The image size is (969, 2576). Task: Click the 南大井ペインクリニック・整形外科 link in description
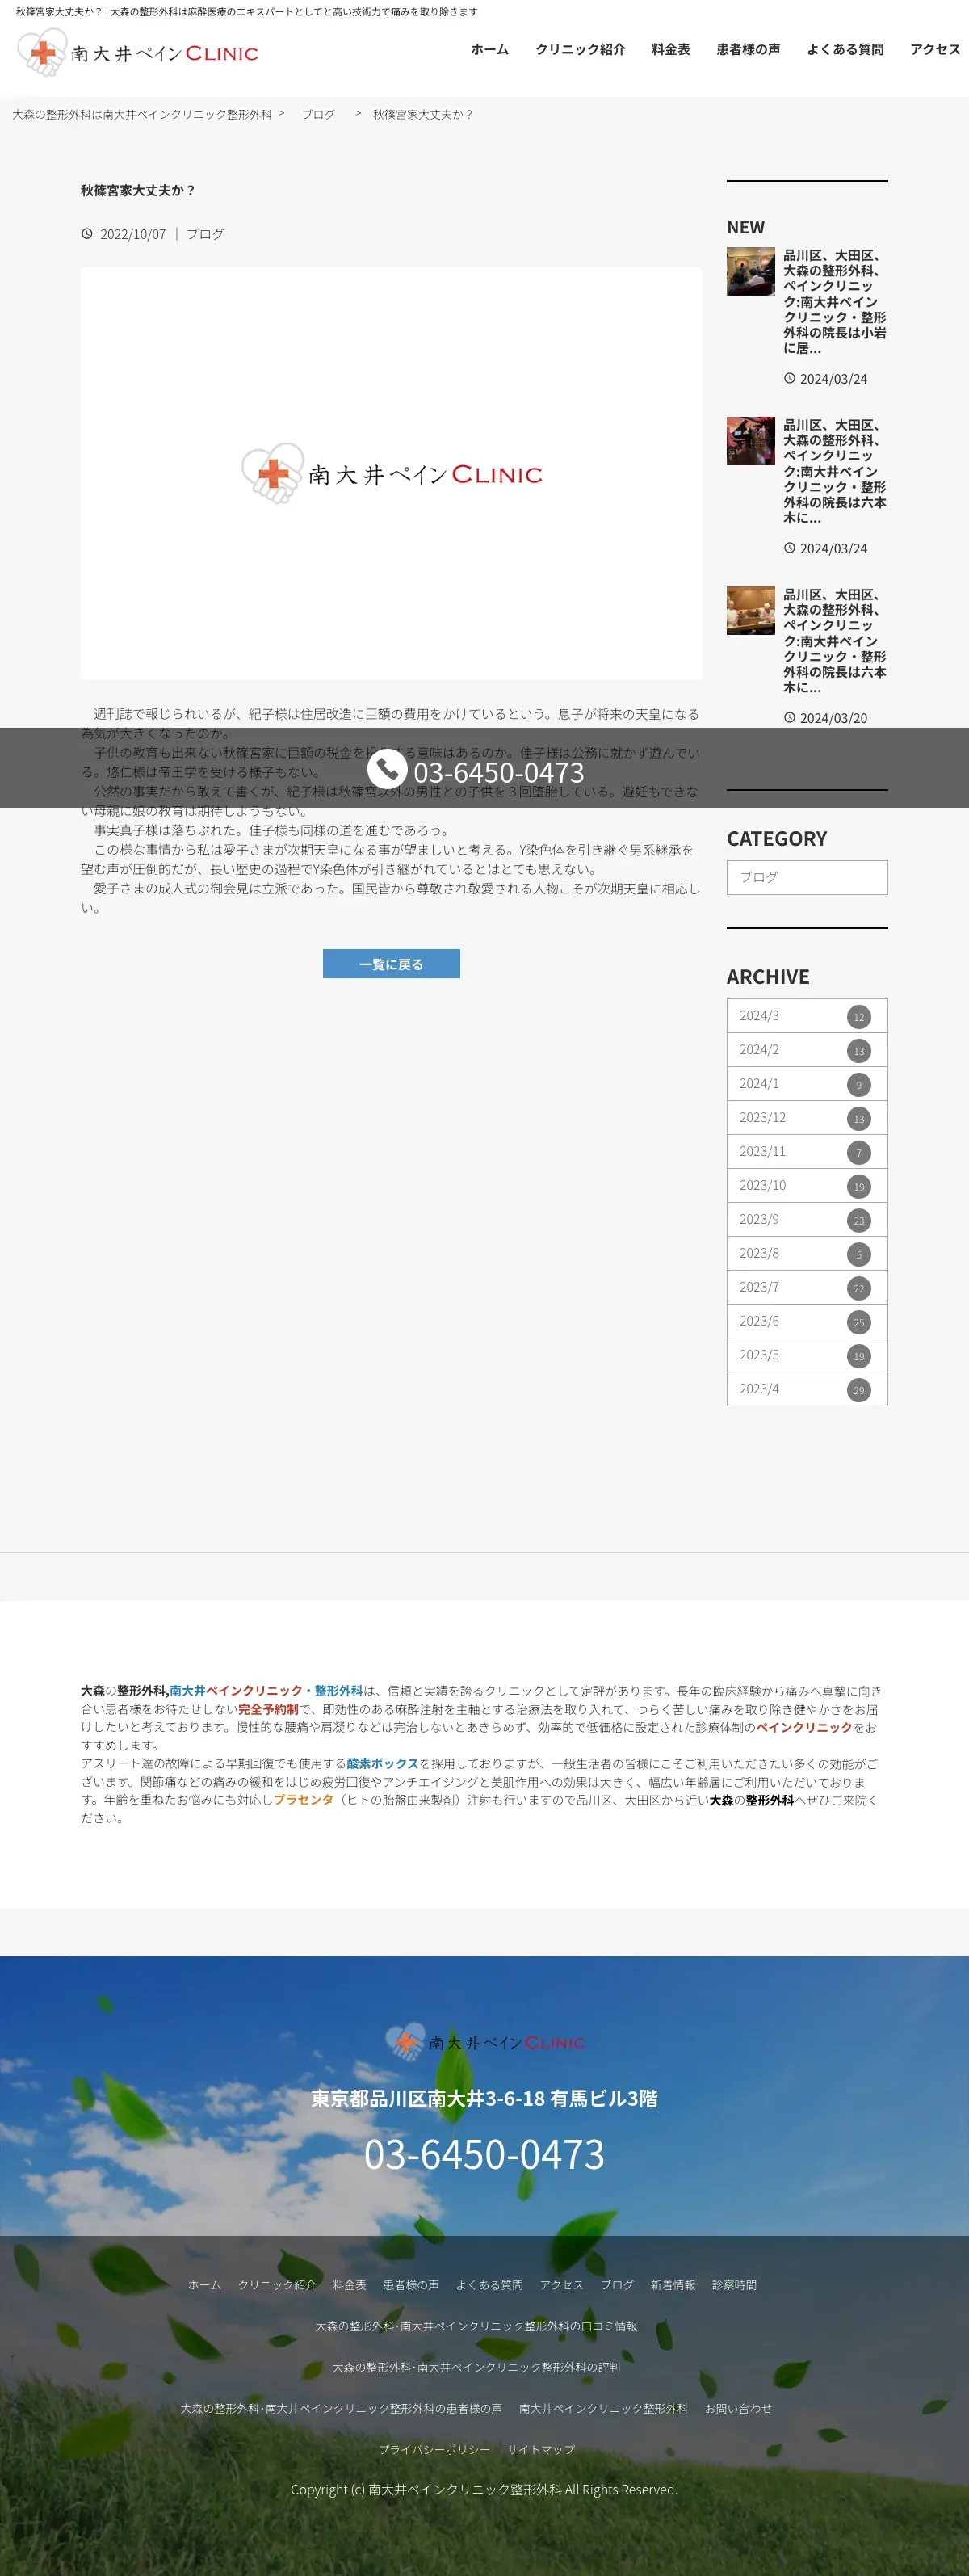point(266,1691)
